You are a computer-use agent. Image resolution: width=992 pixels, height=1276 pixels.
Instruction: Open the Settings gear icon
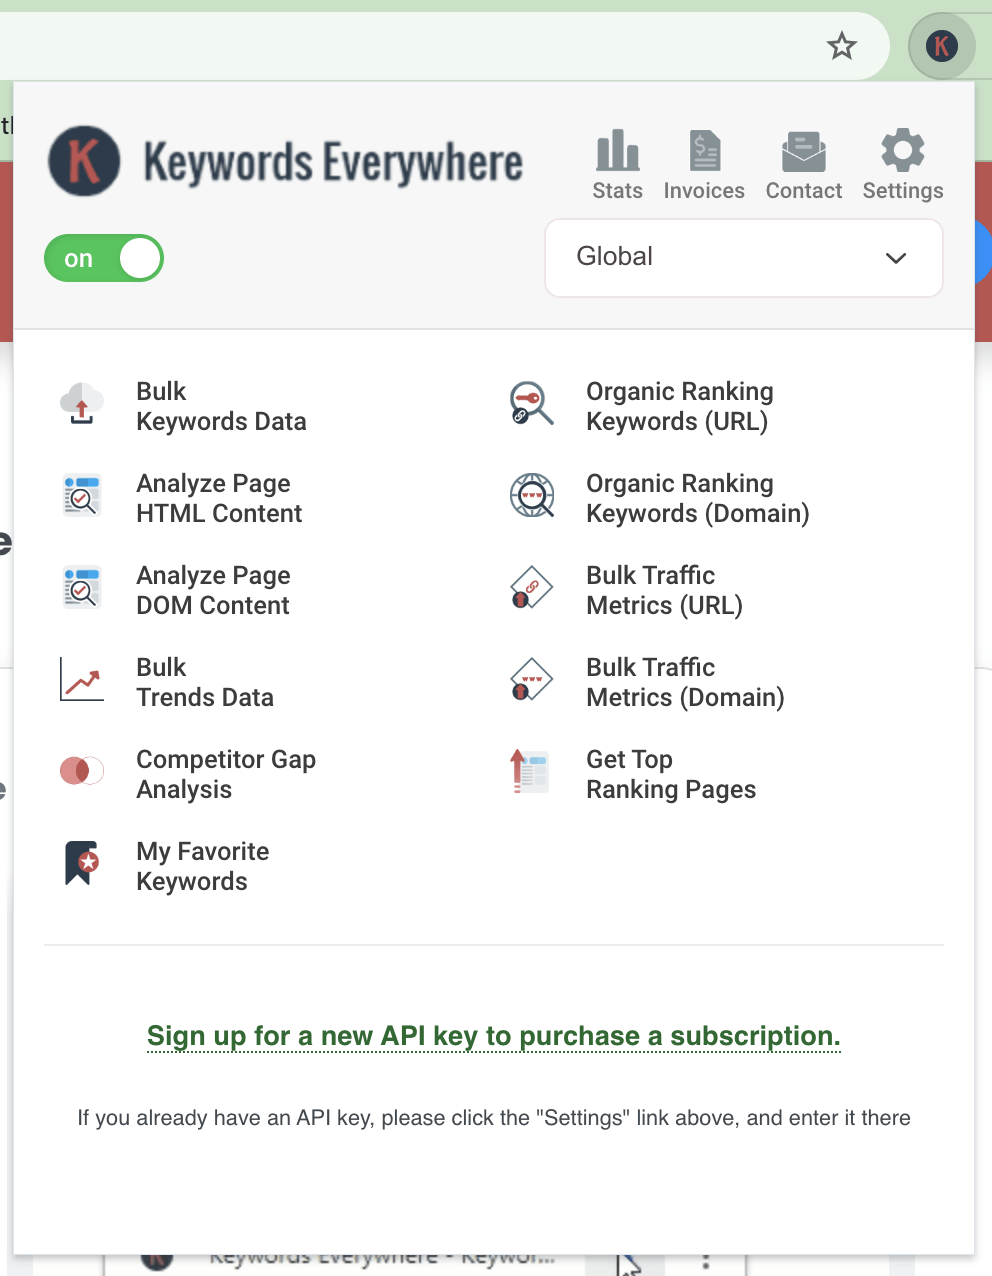point(902,151)
